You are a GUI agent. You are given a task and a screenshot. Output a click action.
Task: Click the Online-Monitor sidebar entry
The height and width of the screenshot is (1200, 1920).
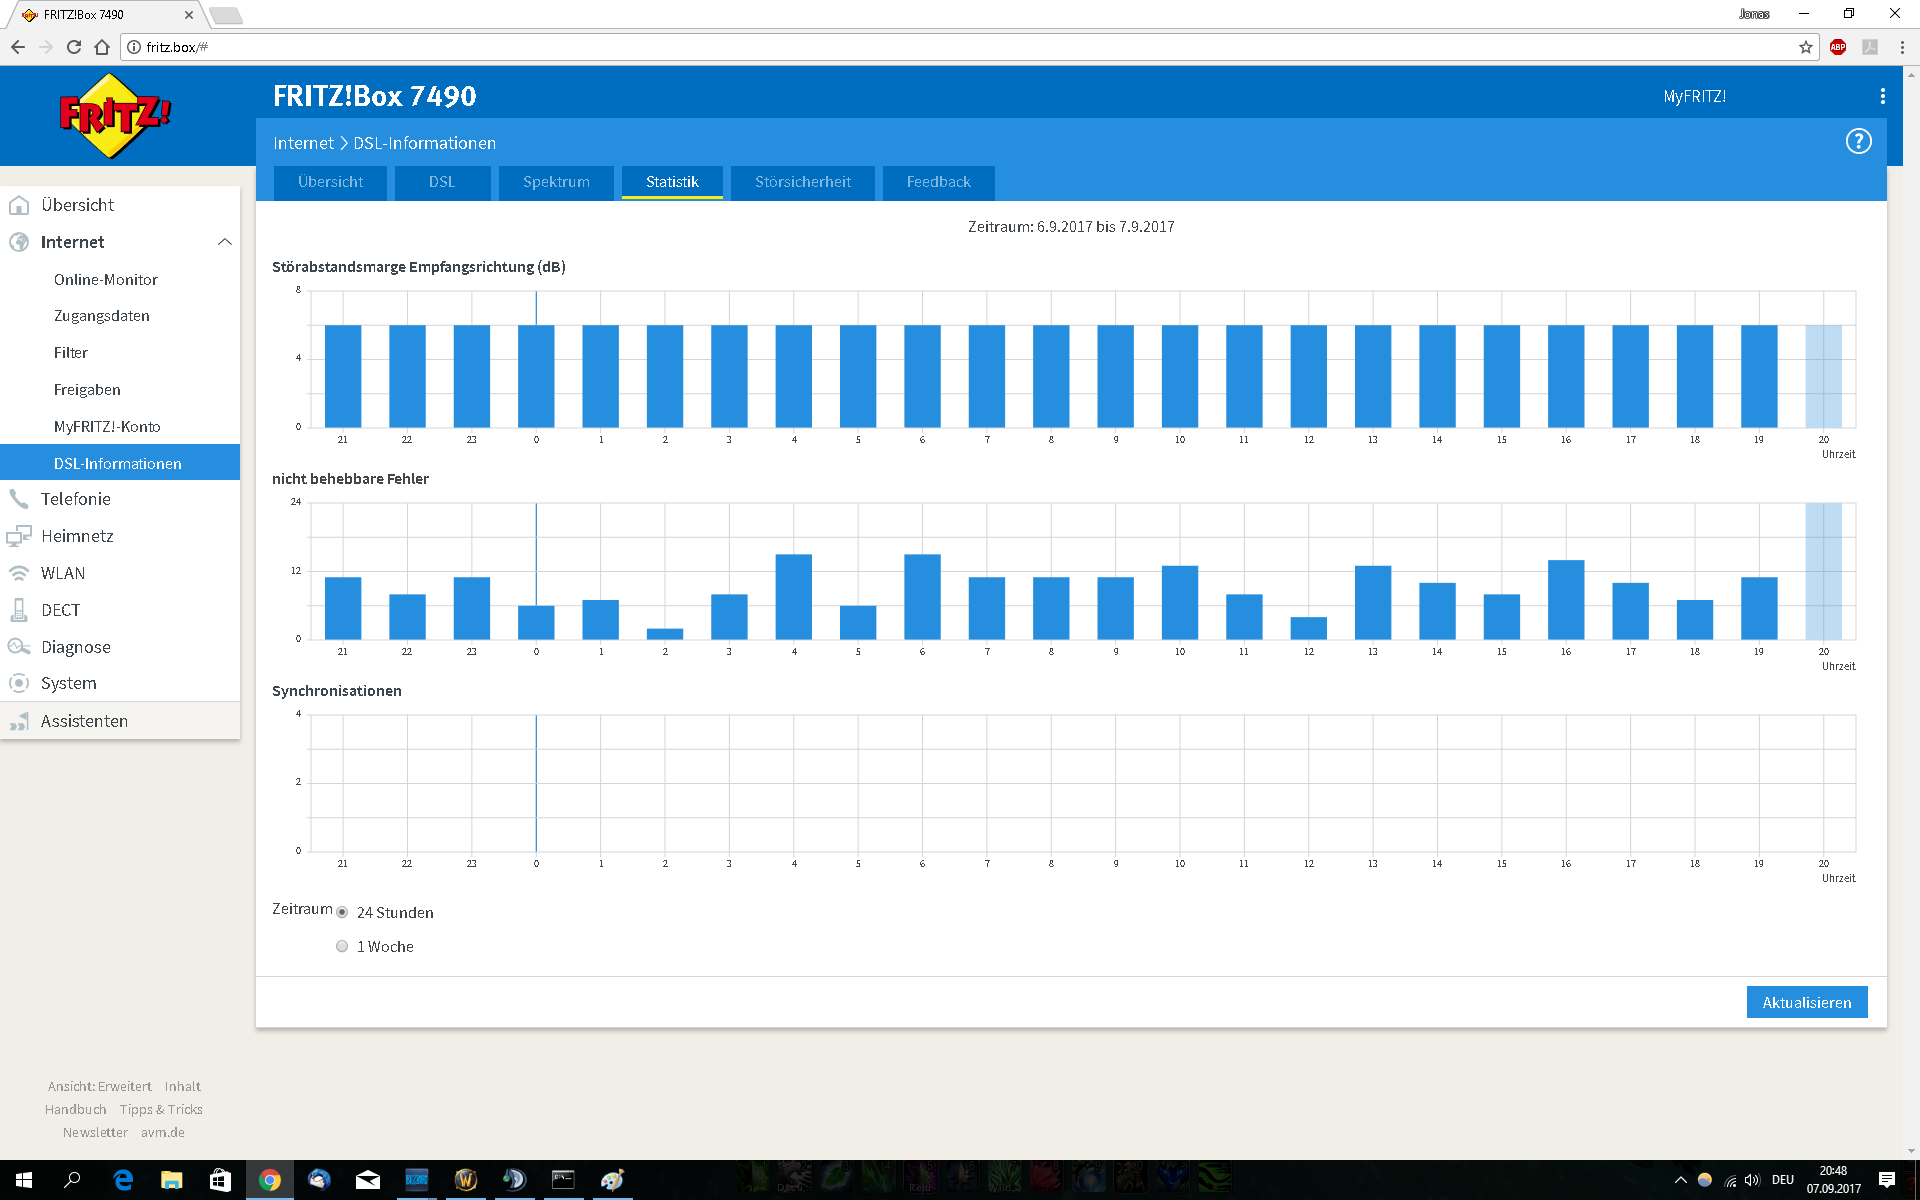tap(106, 280)
